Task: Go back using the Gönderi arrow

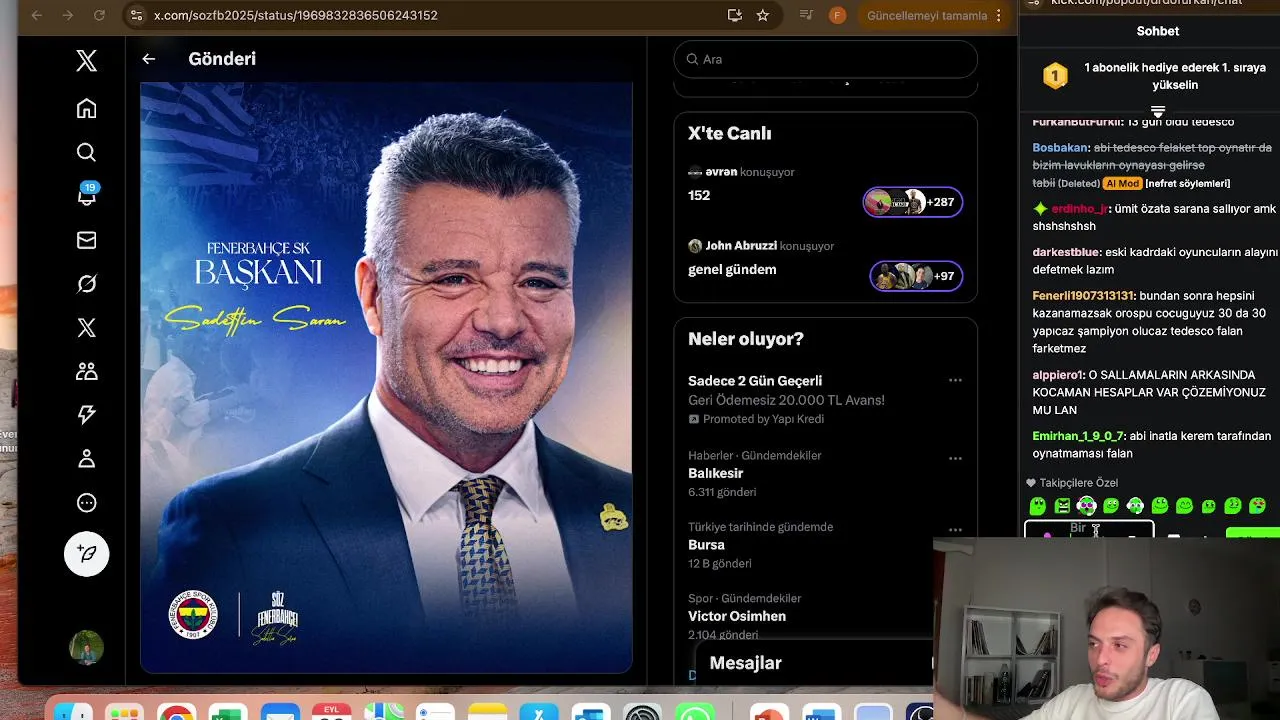Action: coord(148,59)
